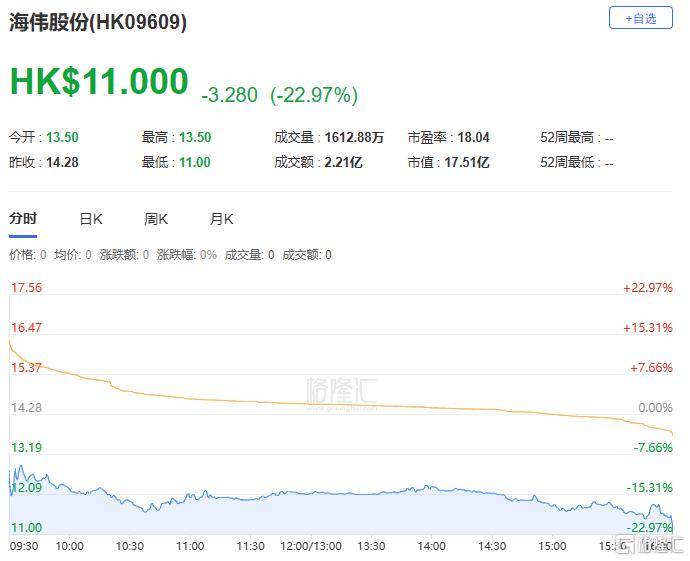Click +22.97% axis label
This screenshot has width=690, height=561.
648,288
